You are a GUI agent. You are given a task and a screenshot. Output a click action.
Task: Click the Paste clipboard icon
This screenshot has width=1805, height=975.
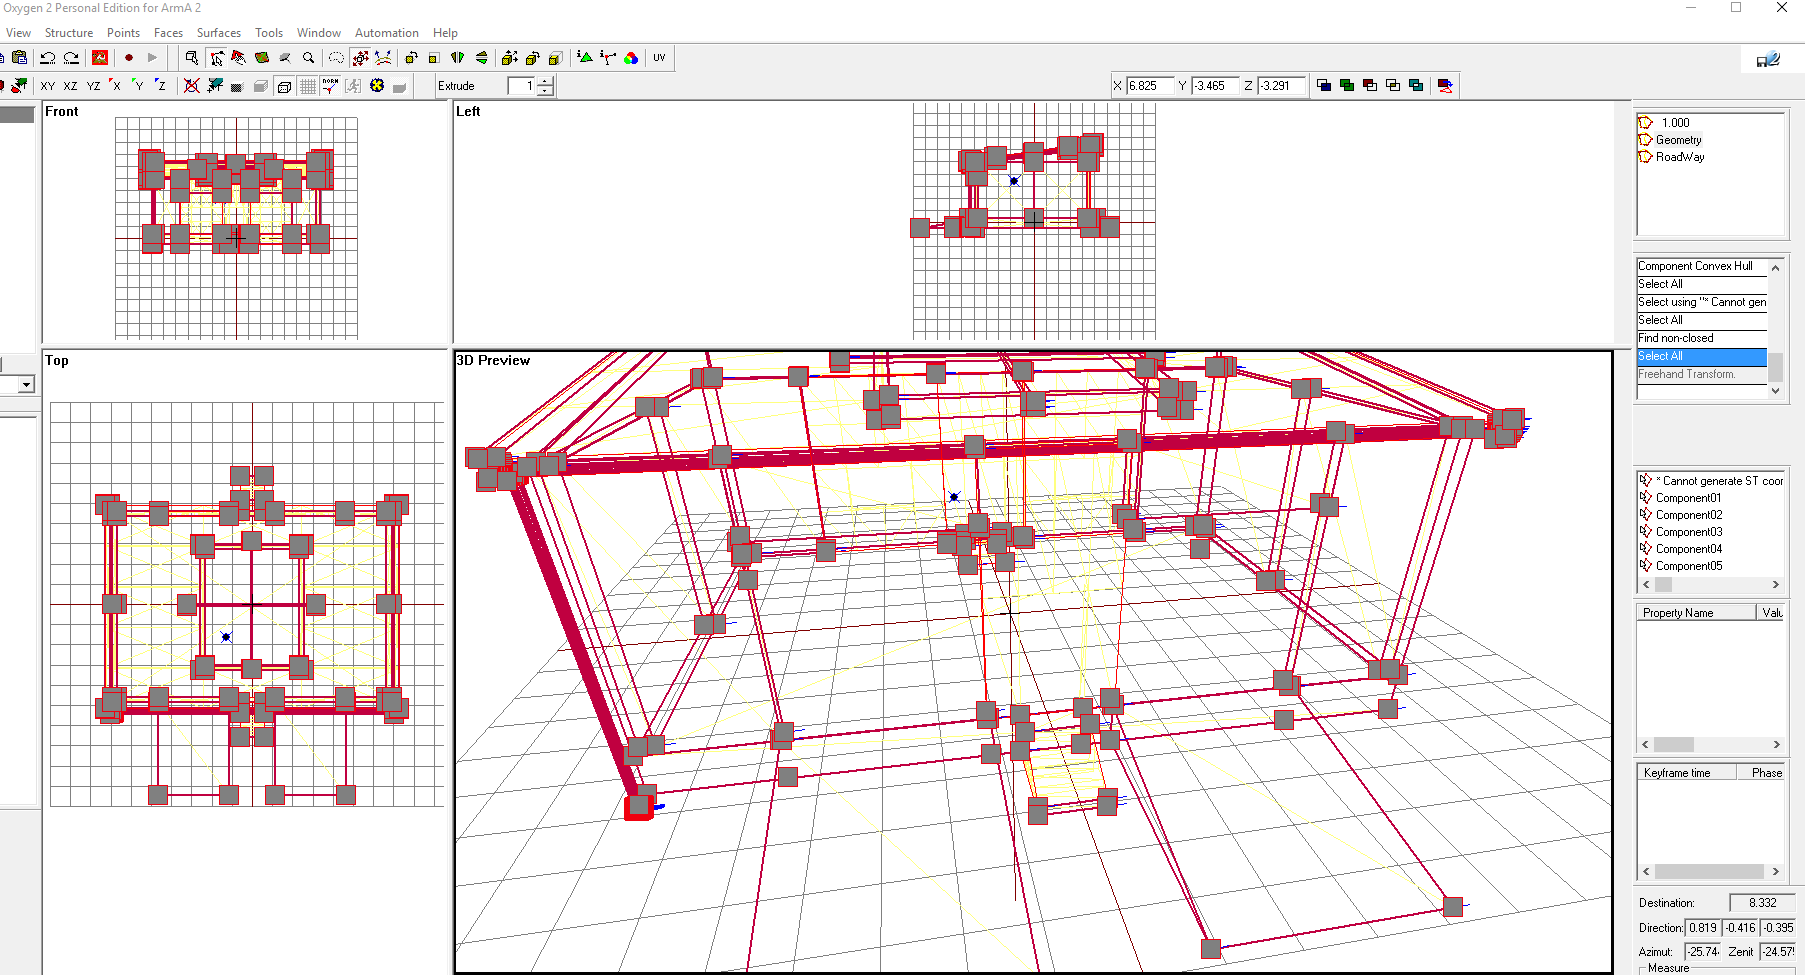click(19, 58)
